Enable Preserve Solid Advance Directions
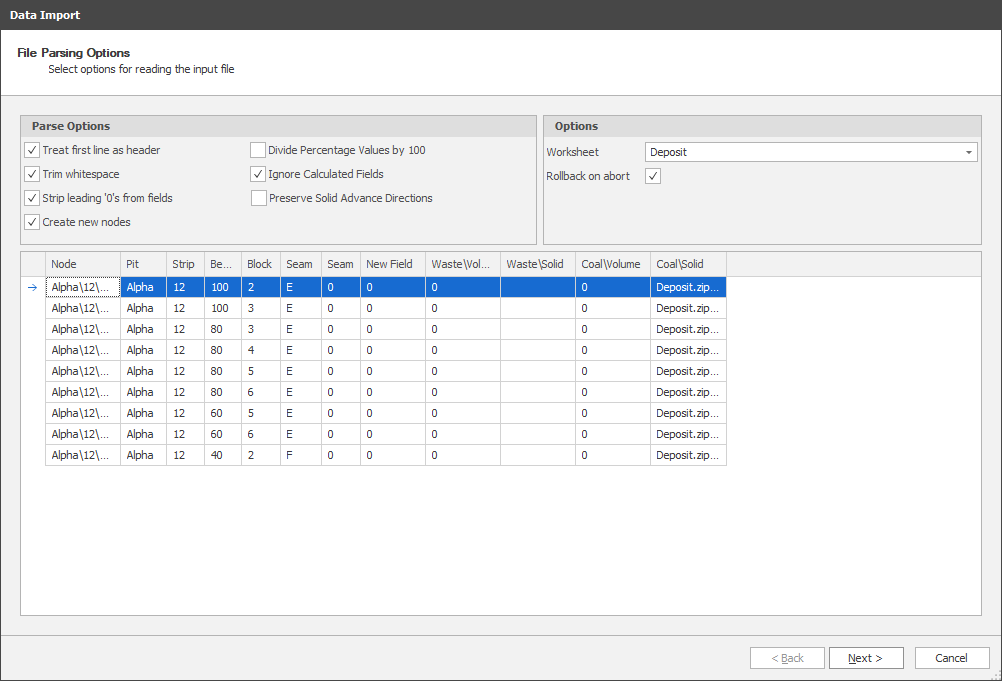This screenshot has height=681, width=1002. [258, 198]
